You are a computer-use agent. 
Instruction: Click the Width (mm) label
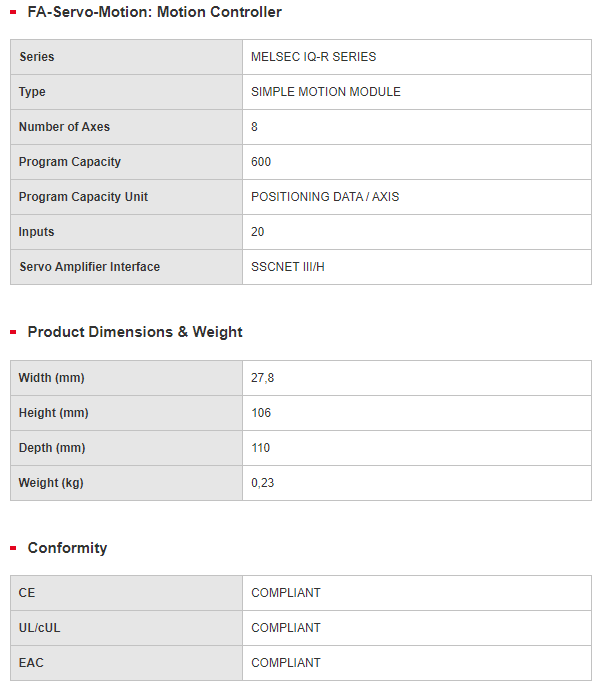[x=51, y=378]
